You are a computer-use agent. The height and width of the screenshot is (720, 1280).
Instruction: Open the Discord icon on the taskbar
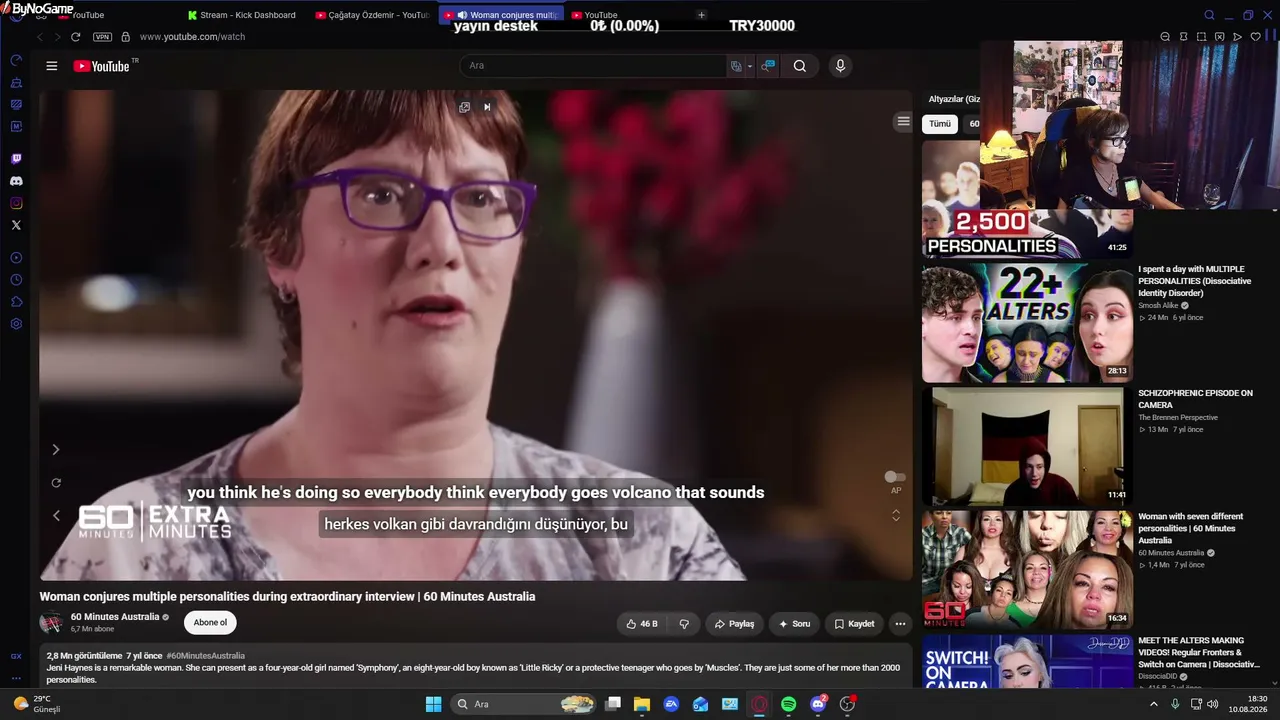pos(818,704)
